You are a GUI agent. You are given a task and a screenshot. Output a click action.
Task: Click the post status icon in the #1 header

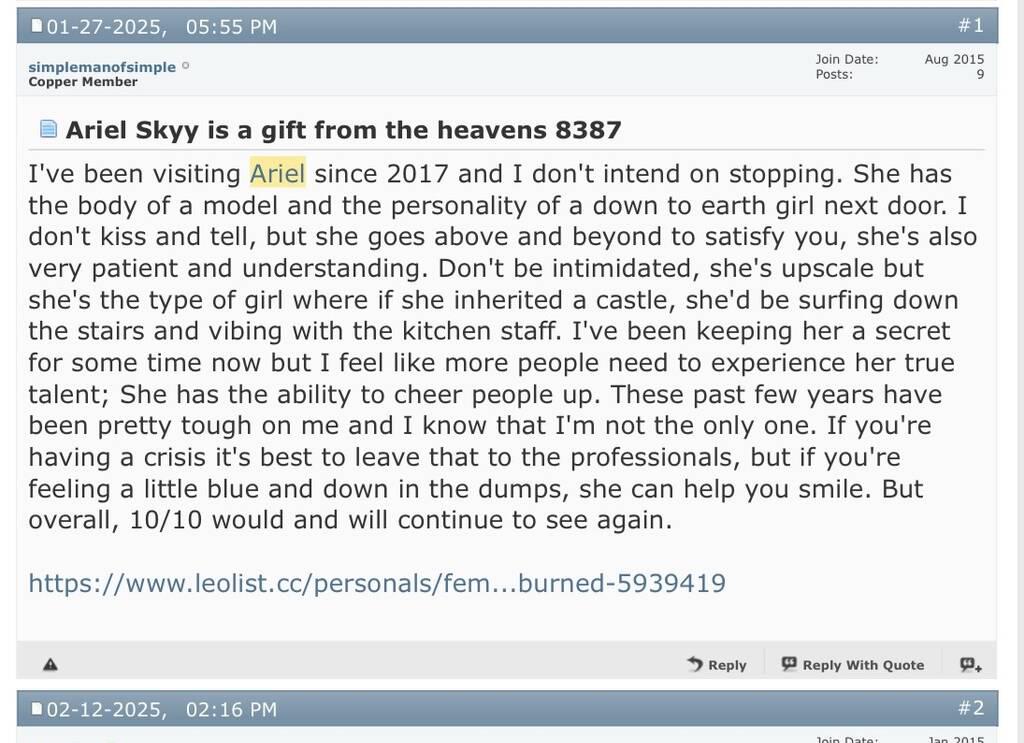click(x=37, y=26)
